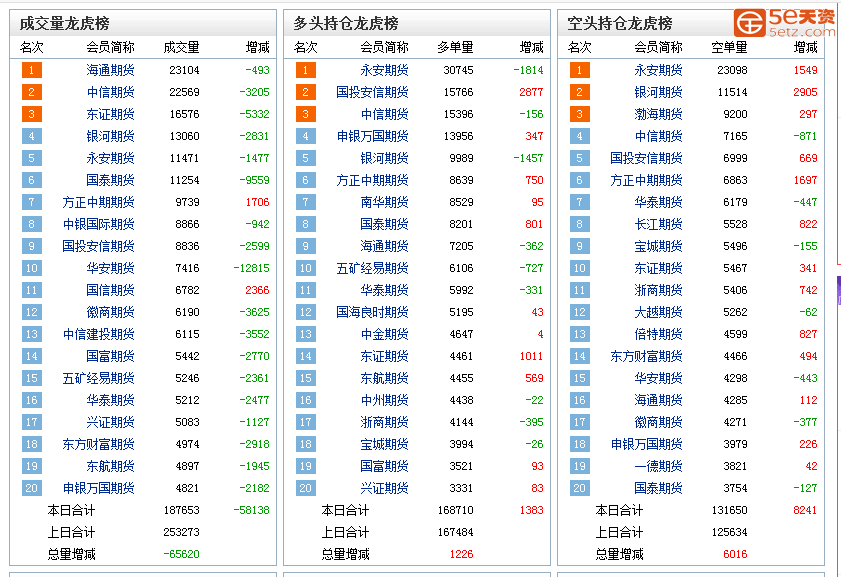The image size is (841, 577).
Task: Open 东航期货 link in 多头持仓龙虎榜
Action: tap(385, 378)
